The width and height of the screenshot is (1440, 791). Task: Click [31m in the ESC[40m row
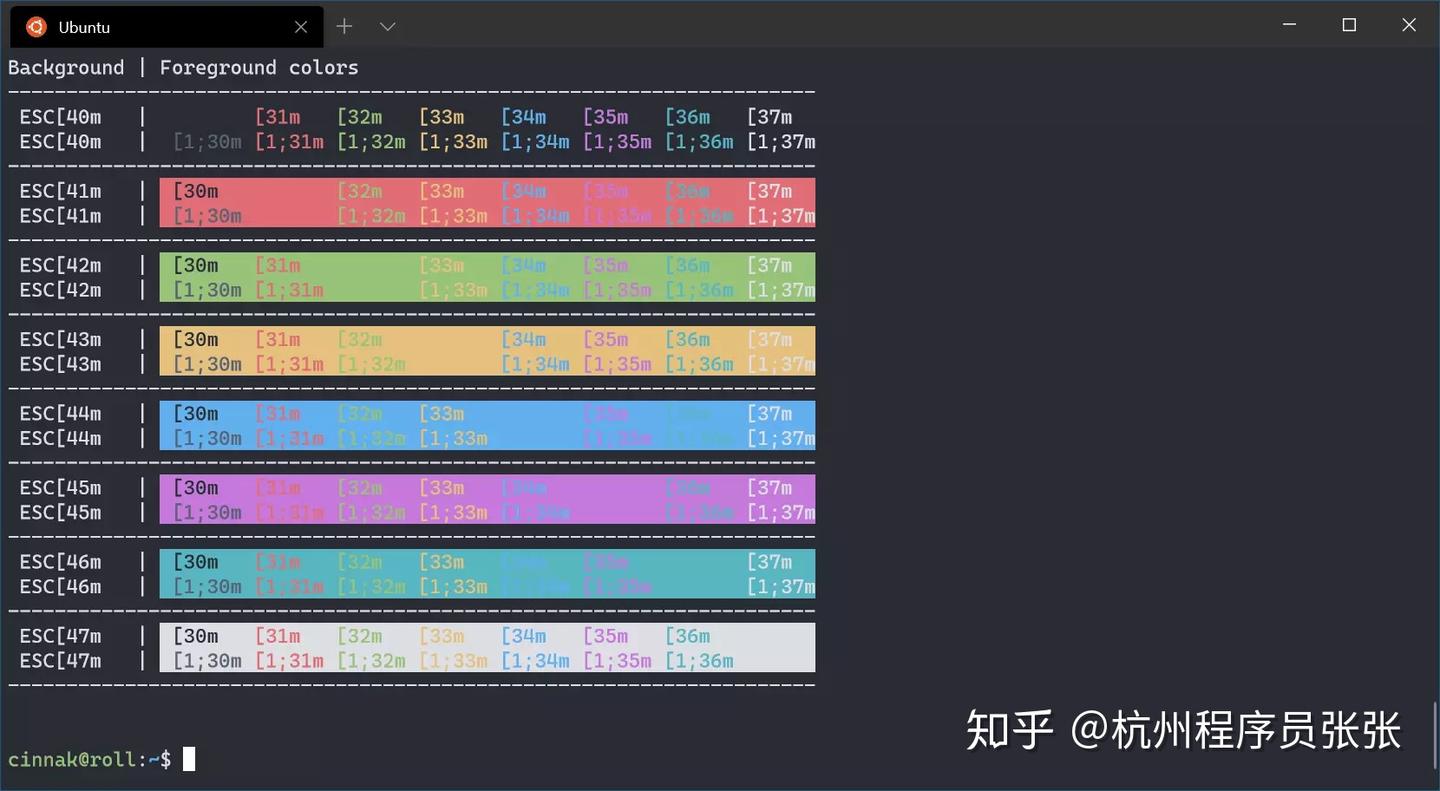tap(277, 117)
